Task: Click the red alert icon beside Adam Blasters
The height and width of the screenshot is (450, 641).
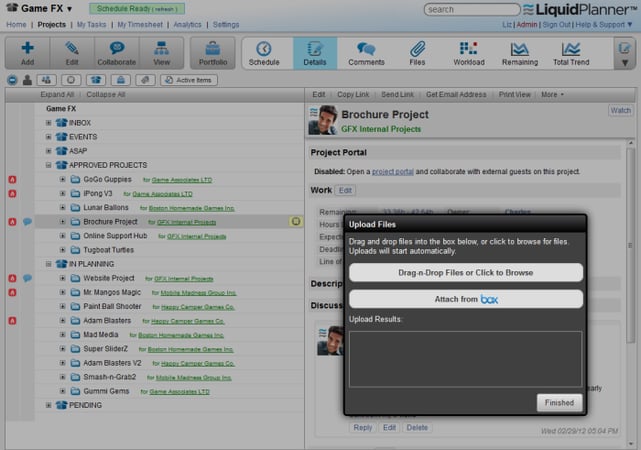Action: pos(13,321)
